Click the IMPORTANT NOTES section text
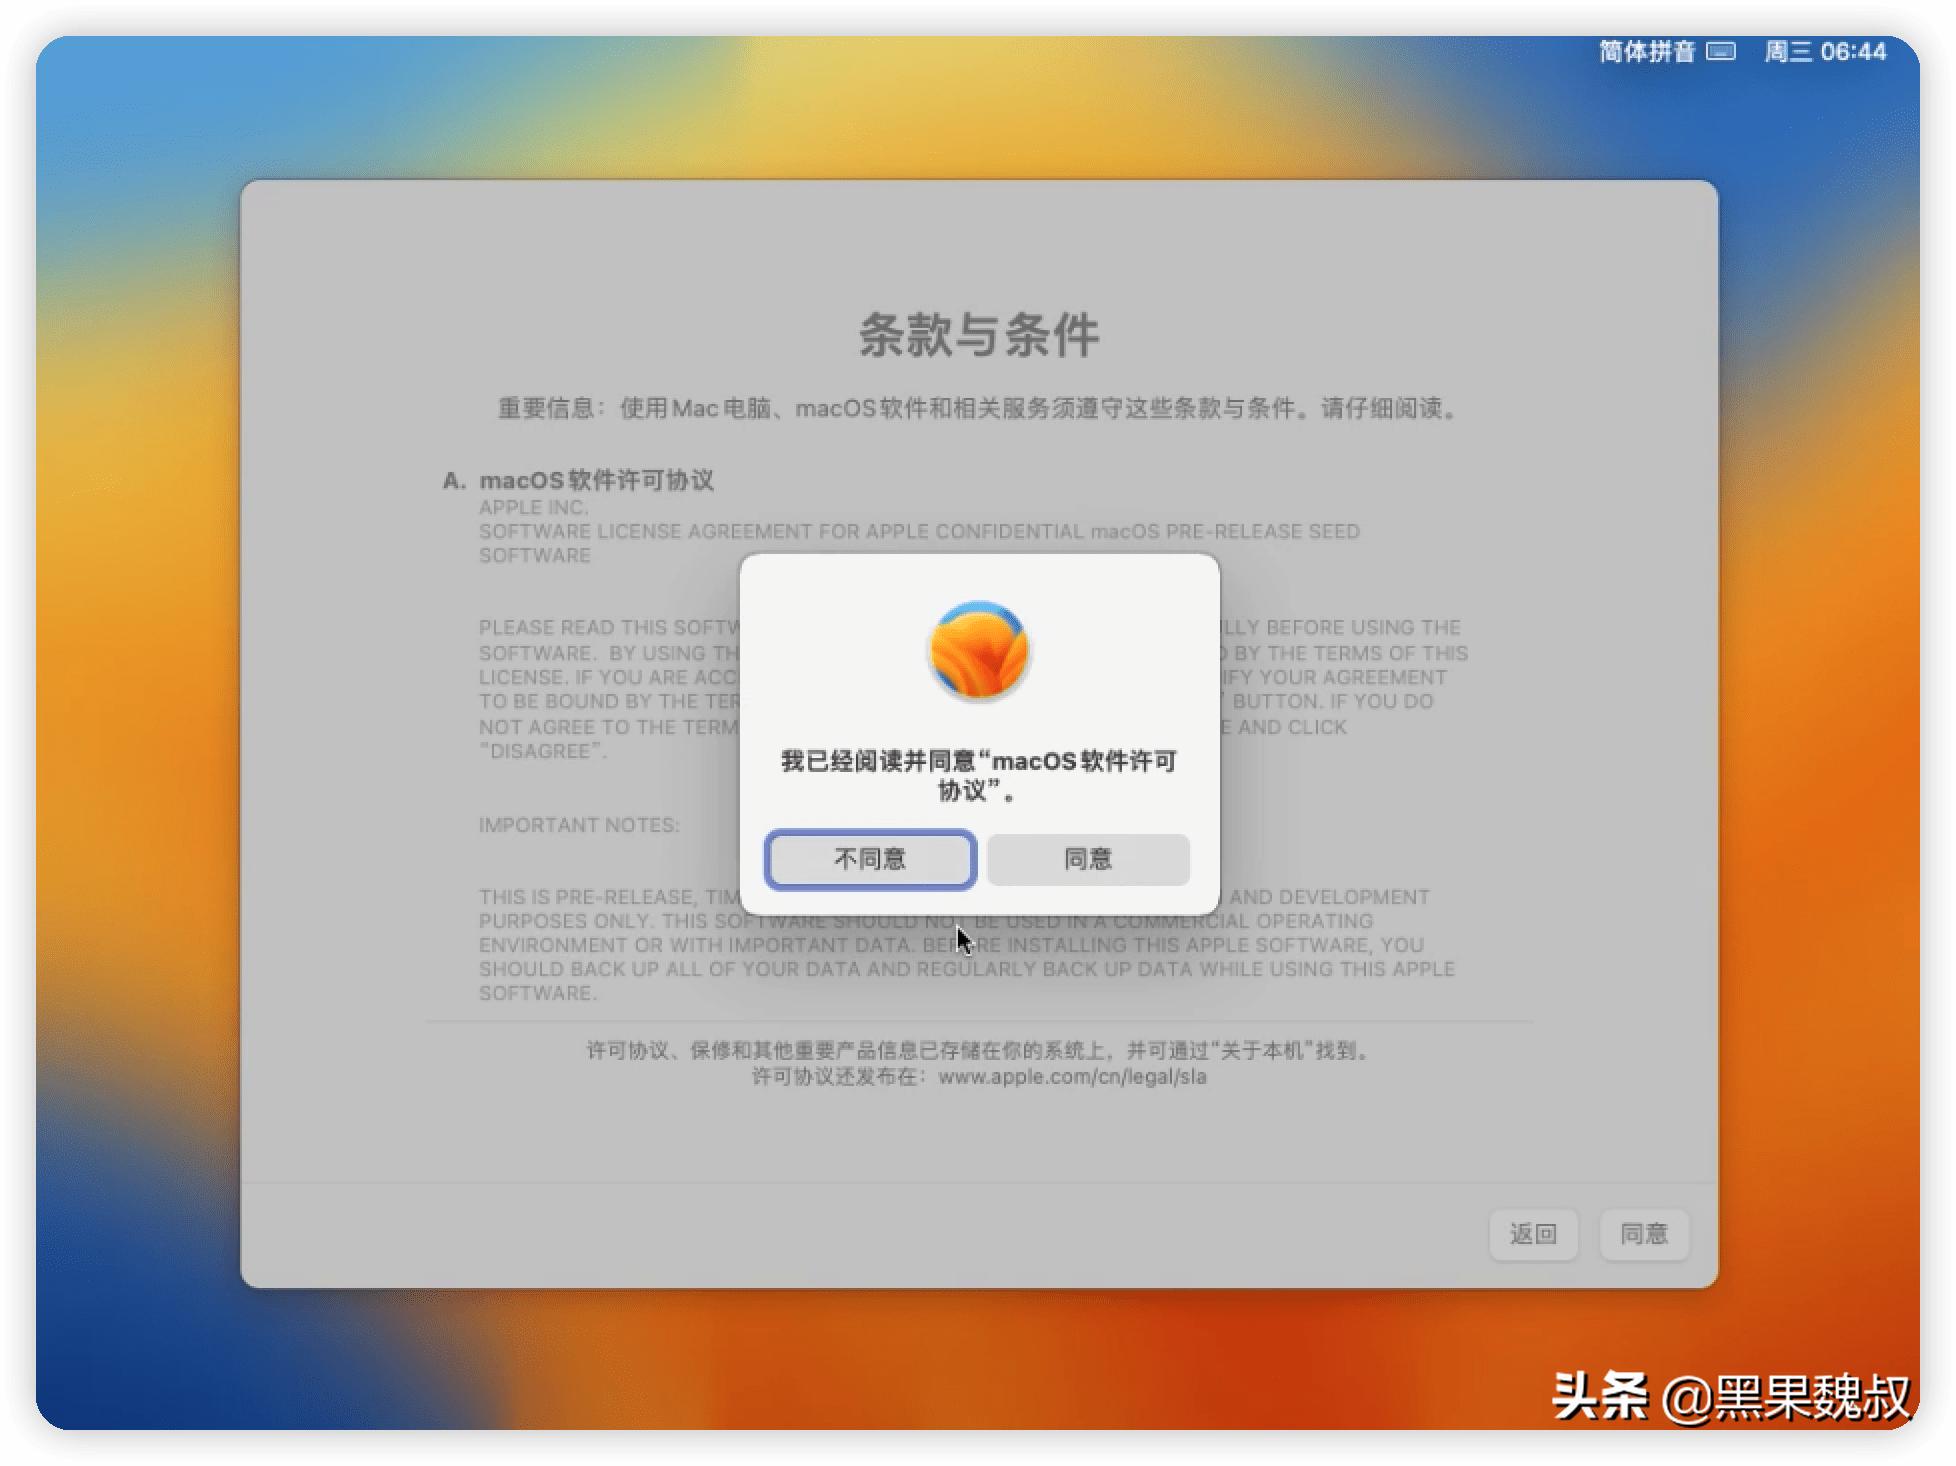 (578, 824)
